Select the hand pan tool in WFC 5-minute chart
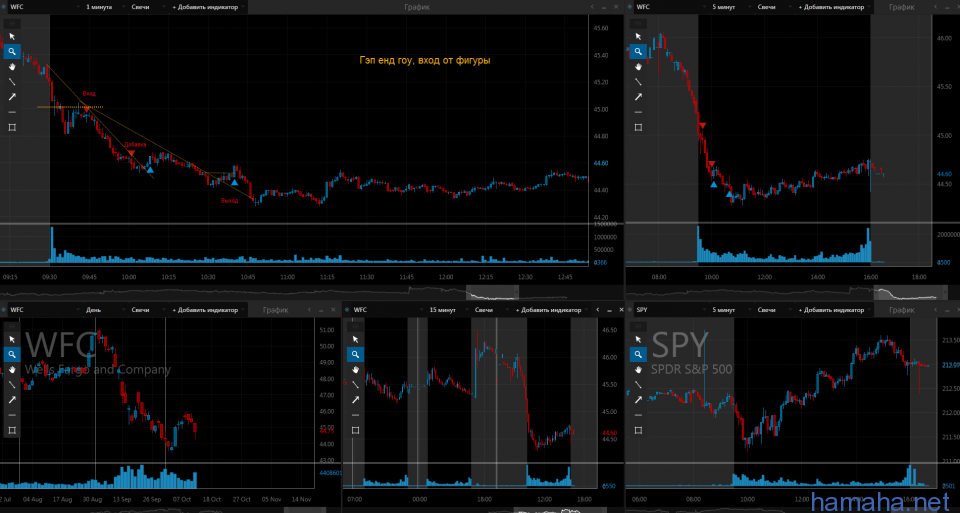 638,67
